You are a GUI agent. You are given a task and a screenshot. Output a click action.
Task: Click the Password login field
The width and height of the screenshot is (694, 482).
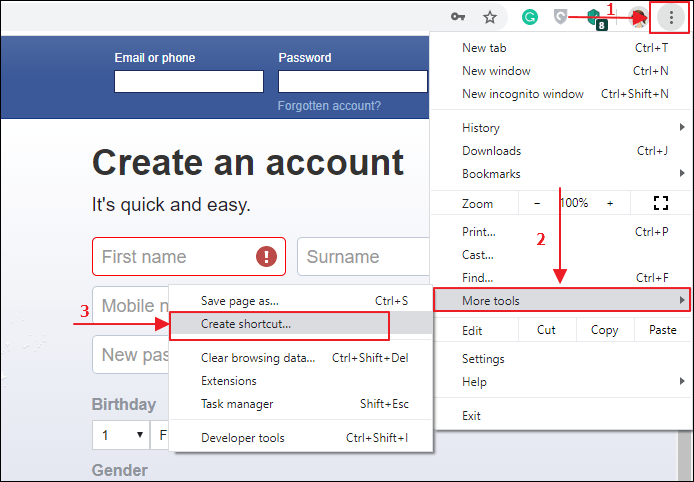click(353, 81)
